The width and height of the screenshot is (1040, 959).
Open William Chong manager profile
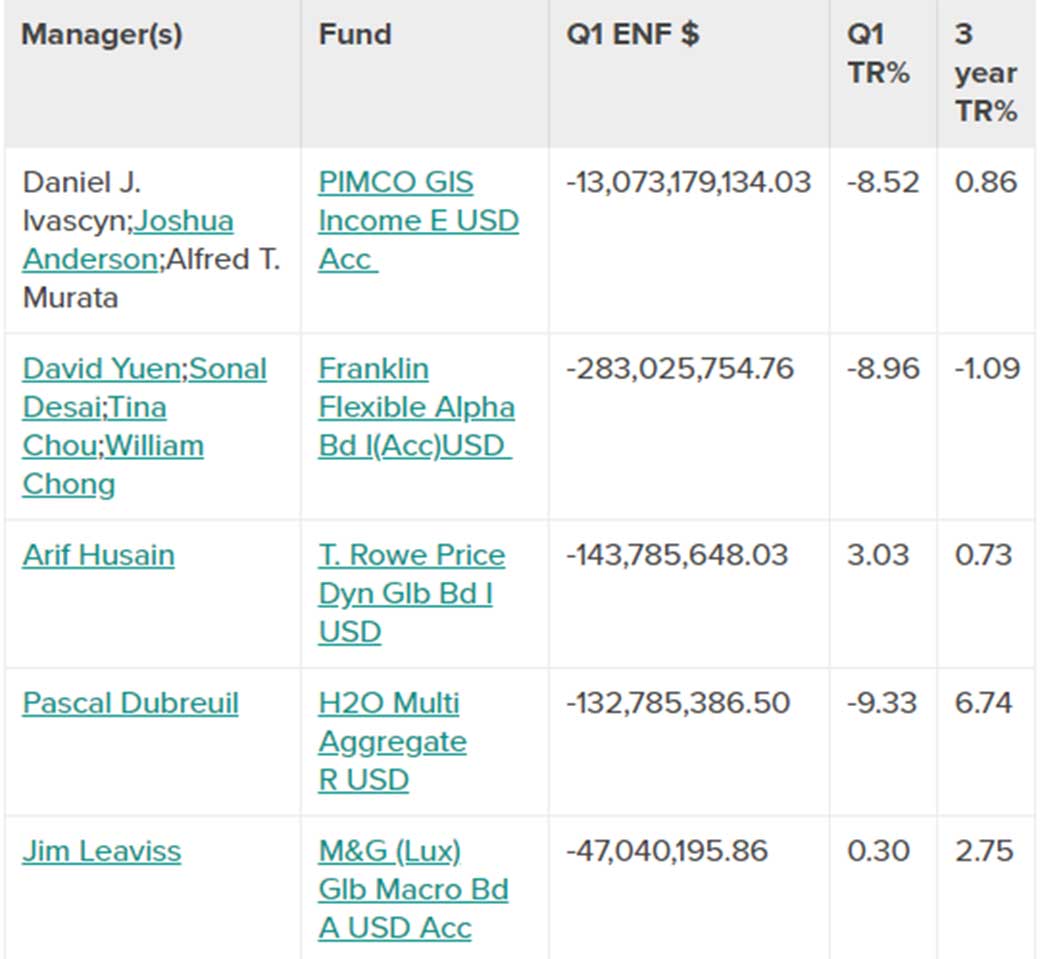click(x=113, y=465)
